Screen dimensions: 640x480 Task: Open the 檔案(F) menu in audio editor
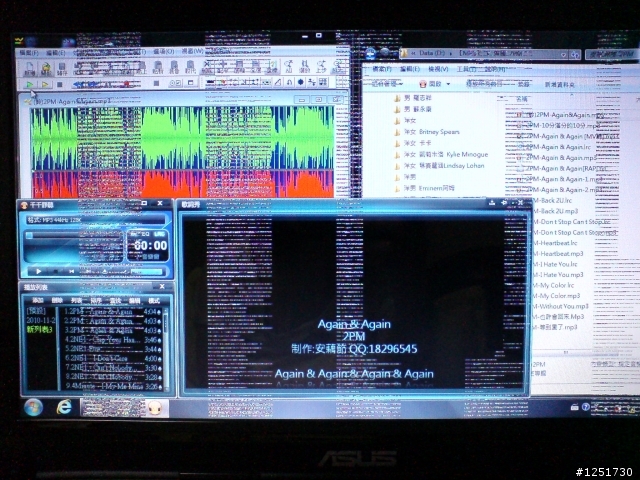point(29,53)
